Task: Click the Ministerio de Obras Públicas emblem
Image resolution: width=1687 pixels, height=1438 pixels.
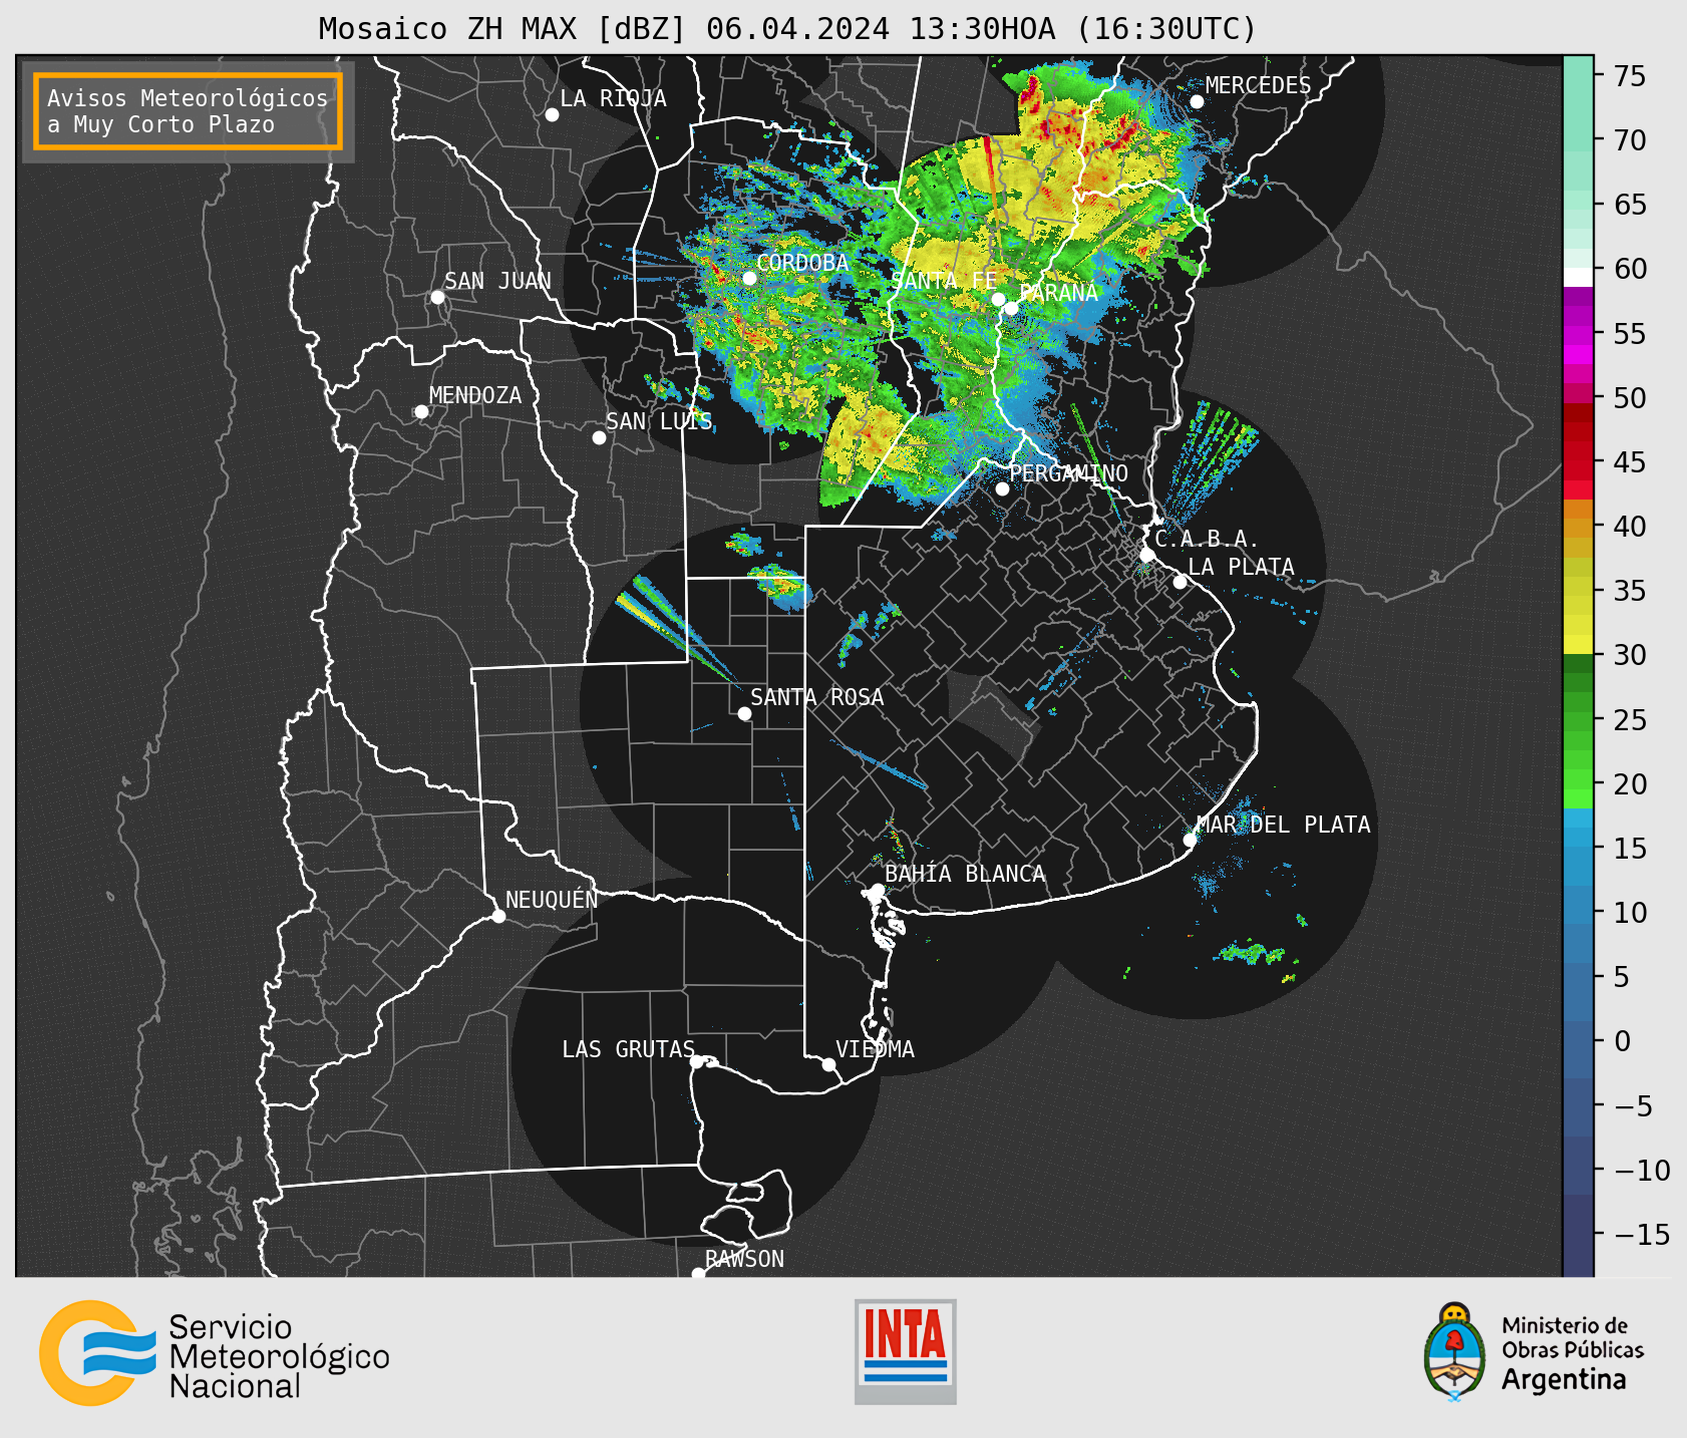Action: click(1456, 1351)
